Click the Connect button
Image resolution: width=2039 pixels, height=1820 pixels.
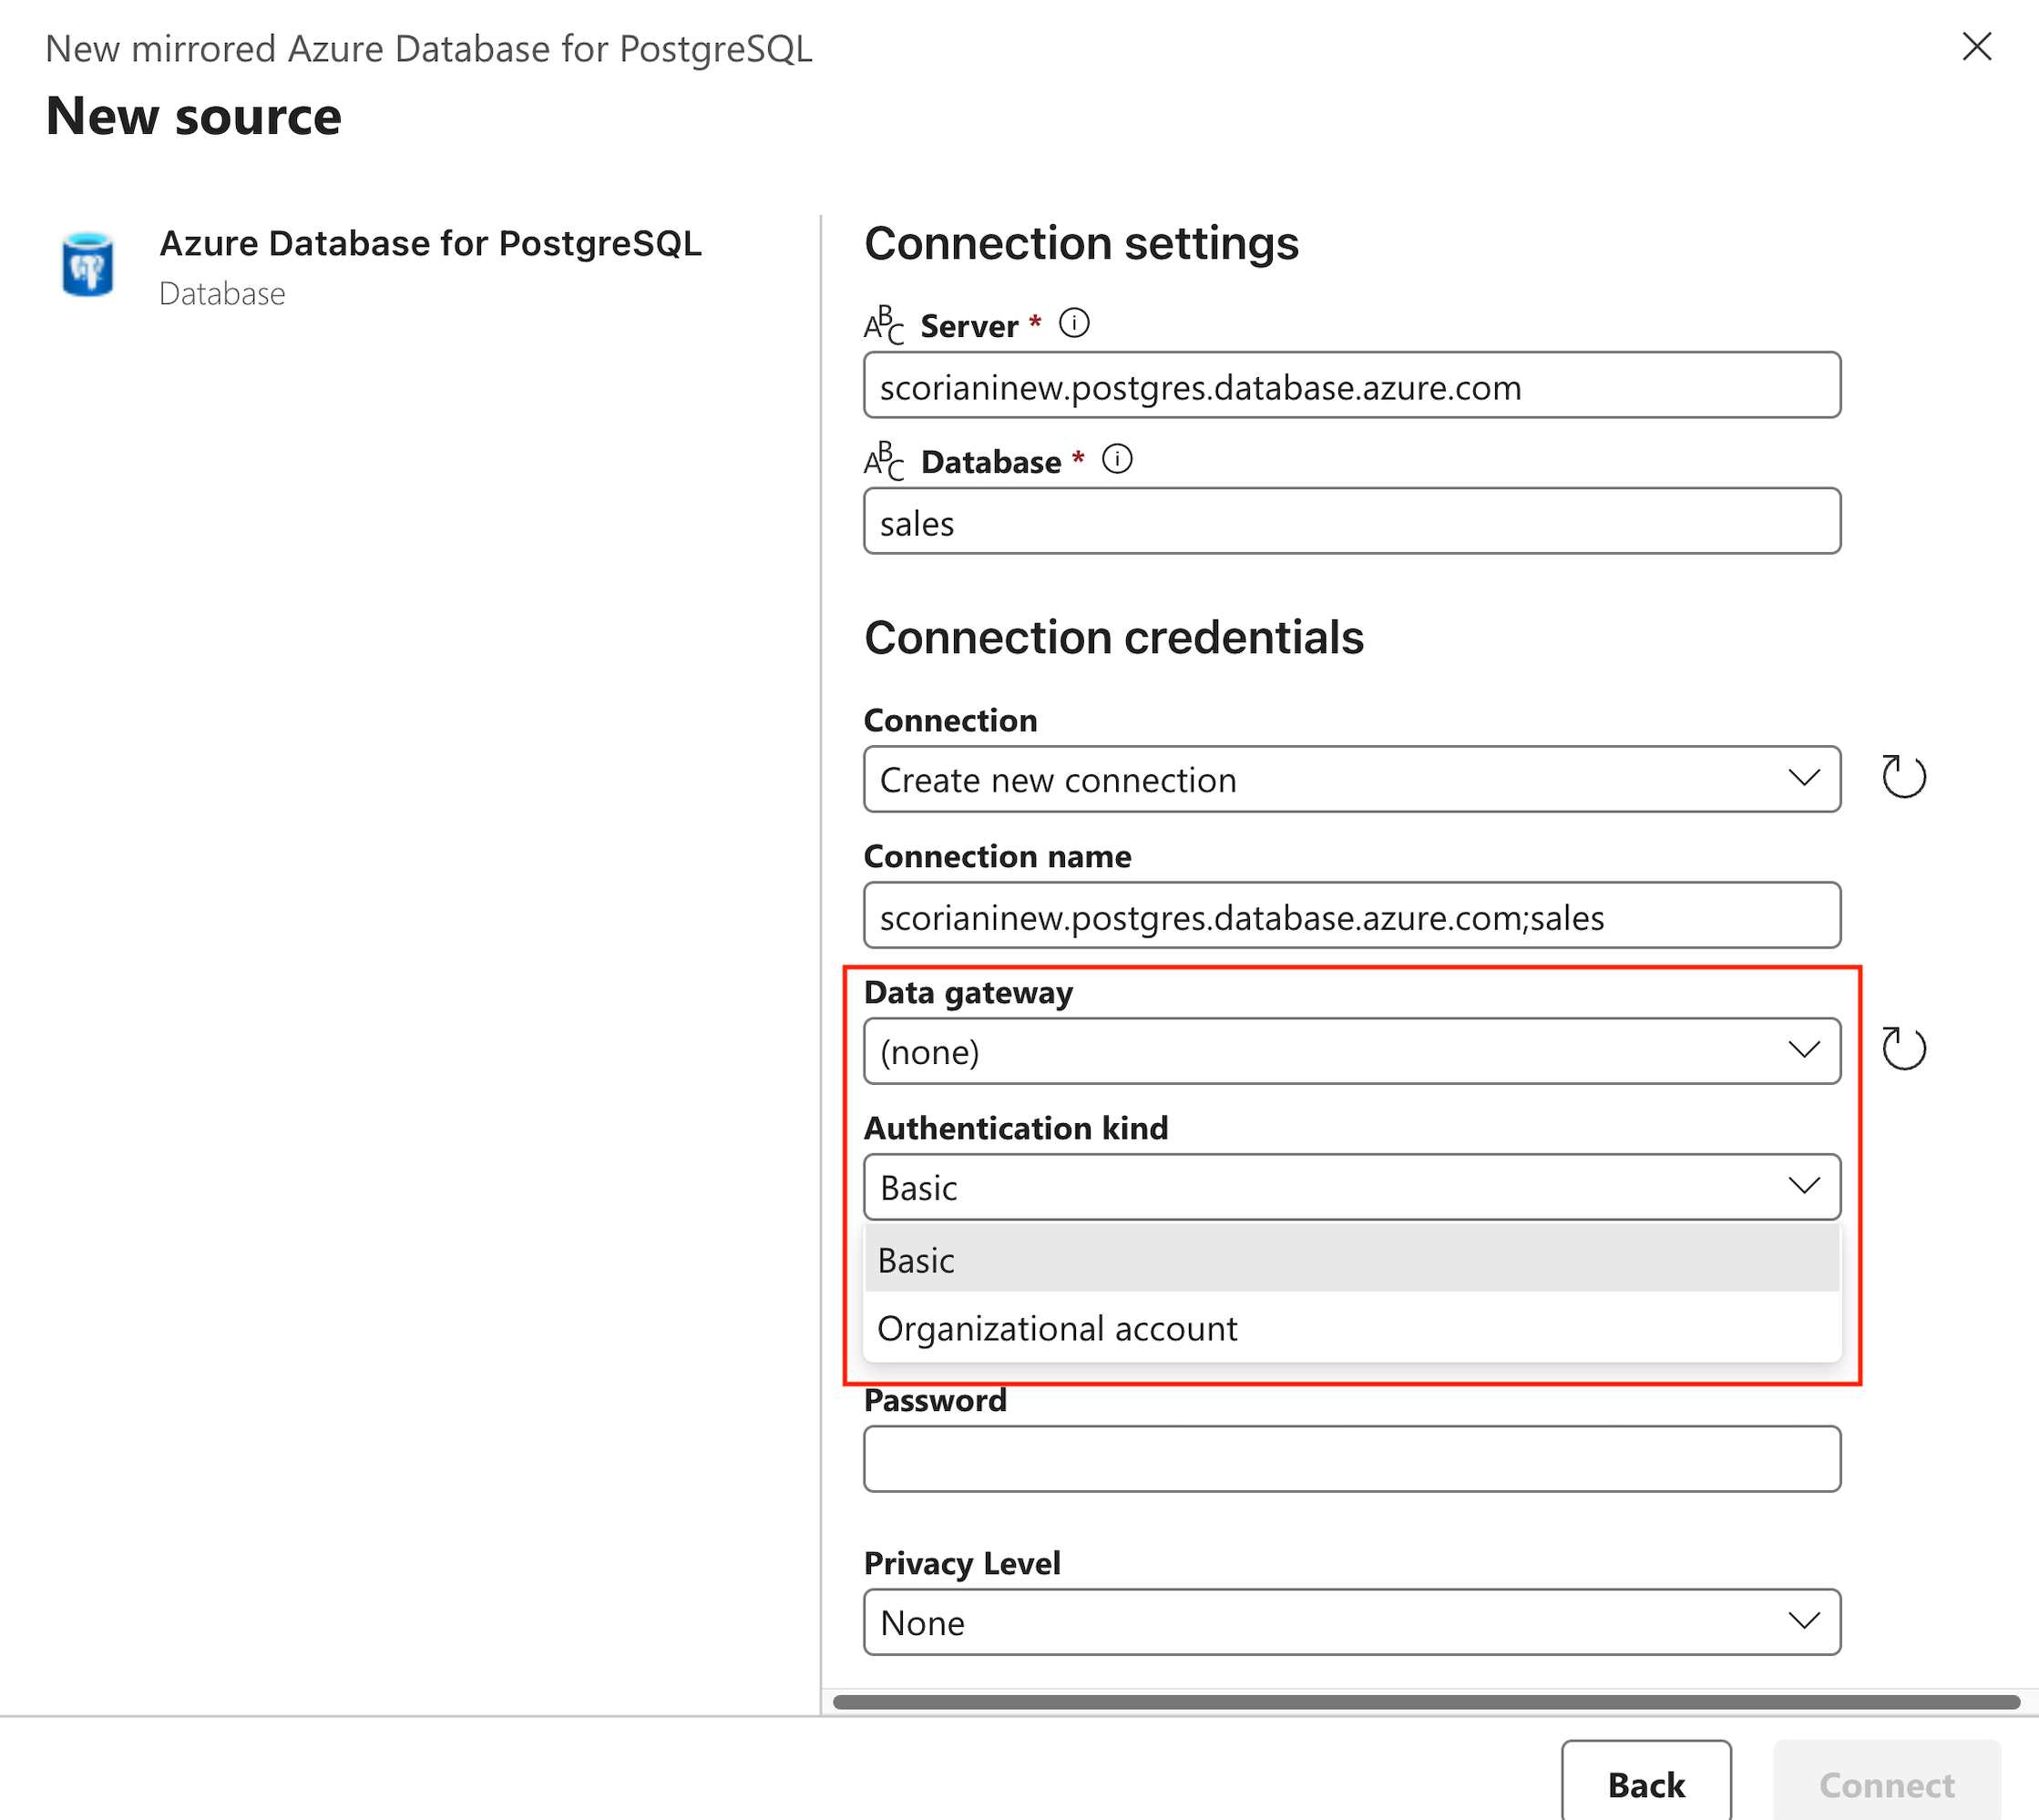[1886, 1784]
